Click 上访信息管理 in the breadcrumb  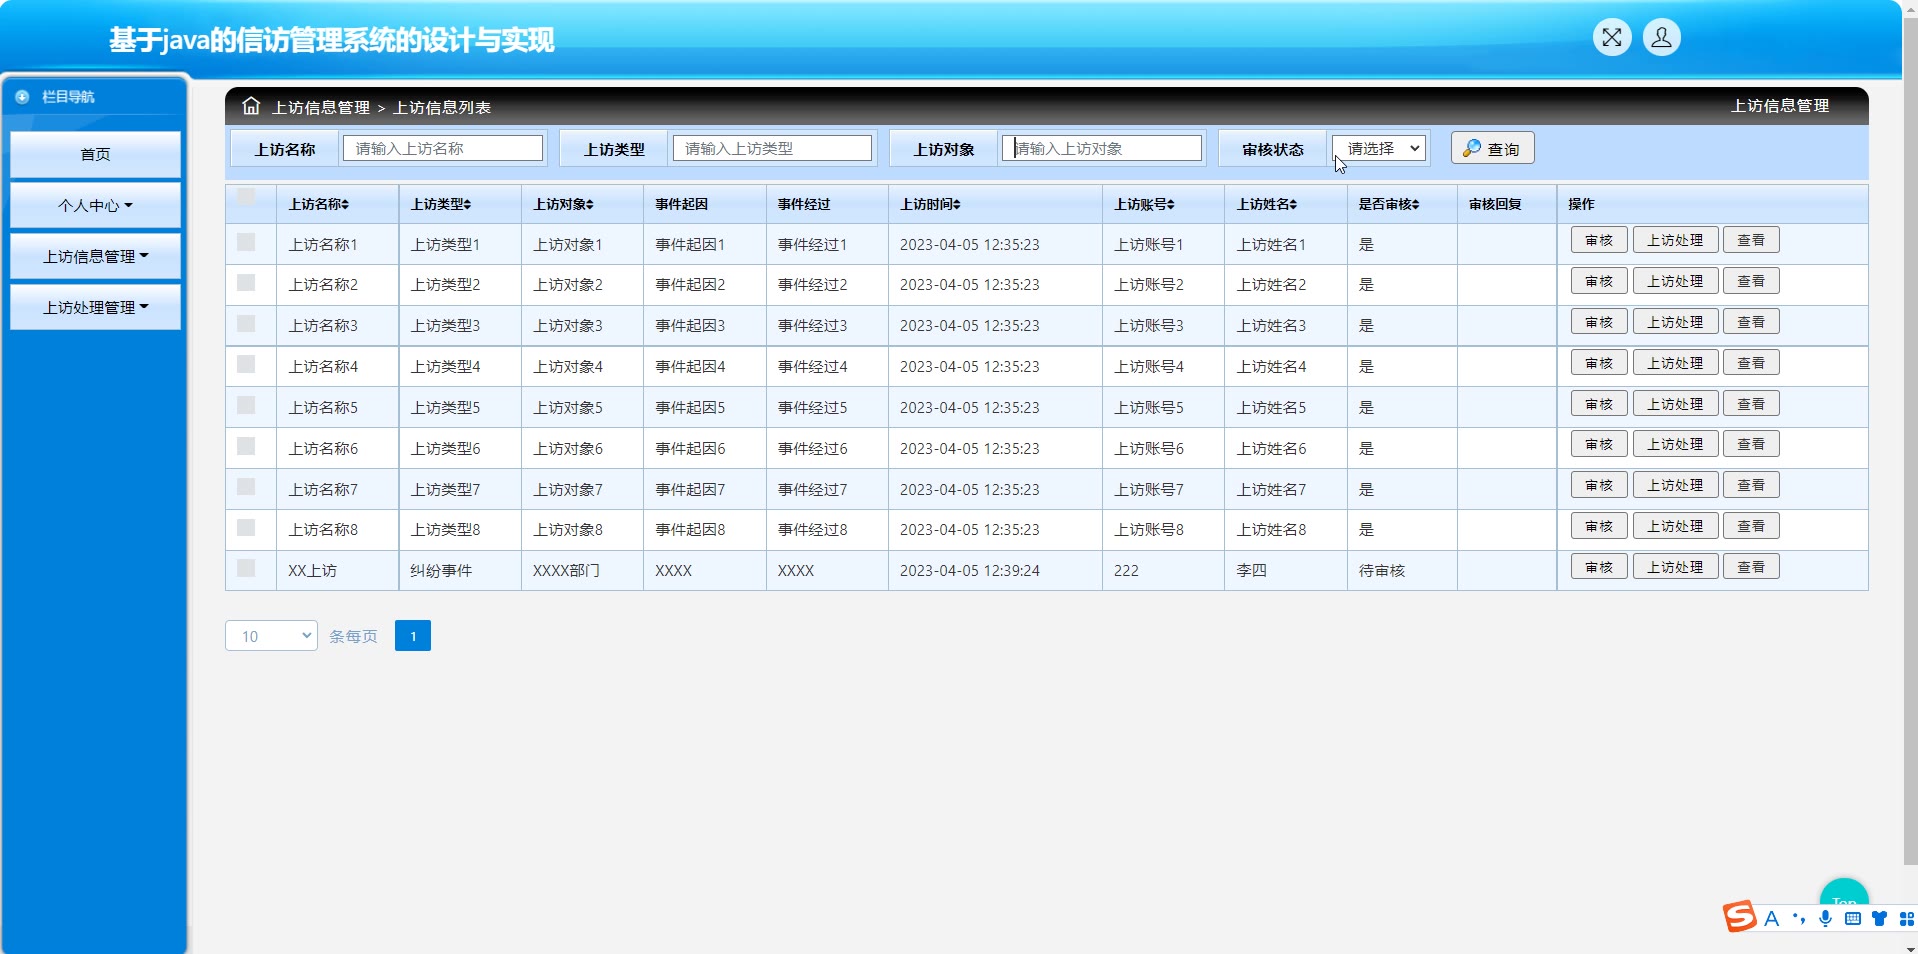[x=321, y=107]
